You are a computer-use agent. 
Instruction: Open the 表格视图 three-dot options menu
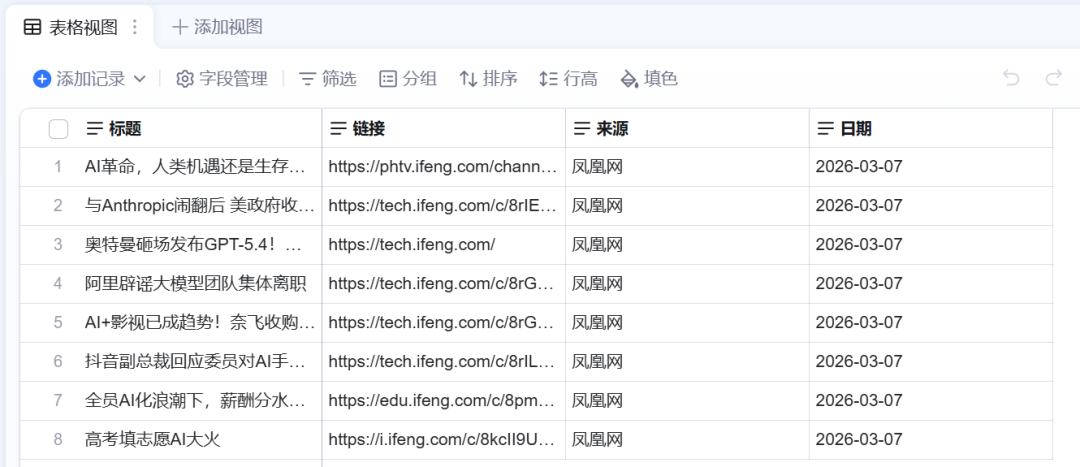(135, 28)
